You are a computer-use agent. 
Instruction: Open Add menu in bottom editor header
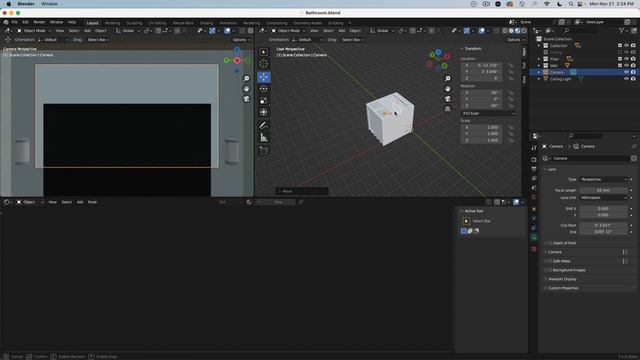coord(80,202)
